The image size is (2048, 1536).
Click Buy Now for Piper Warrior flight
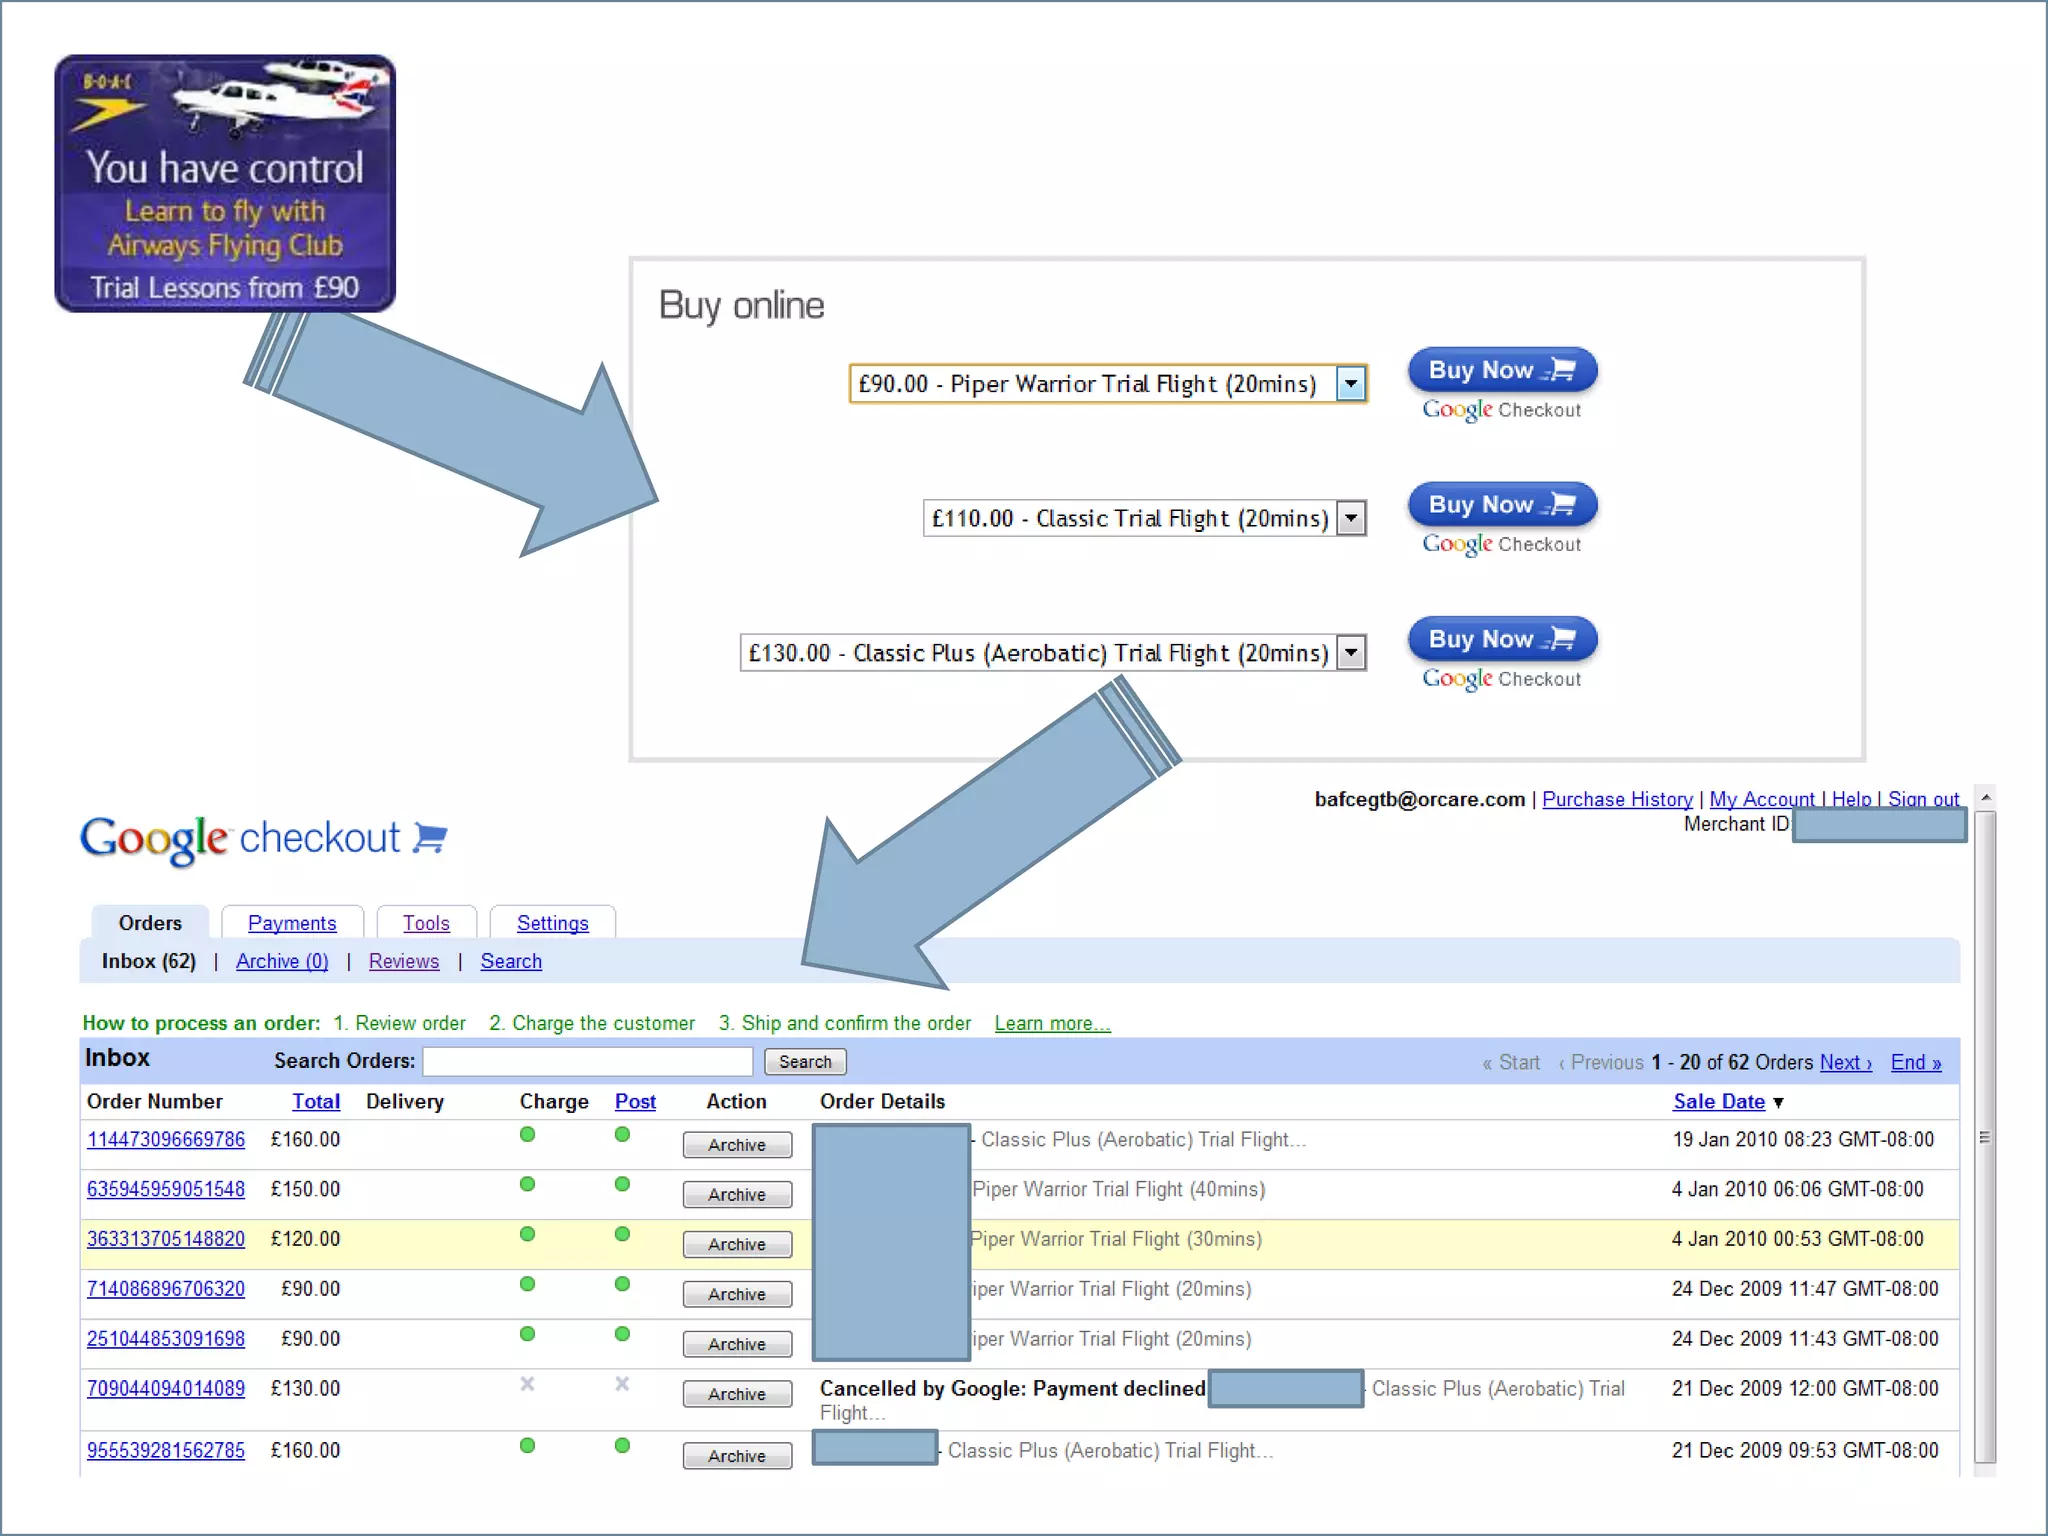point(1501,370)
